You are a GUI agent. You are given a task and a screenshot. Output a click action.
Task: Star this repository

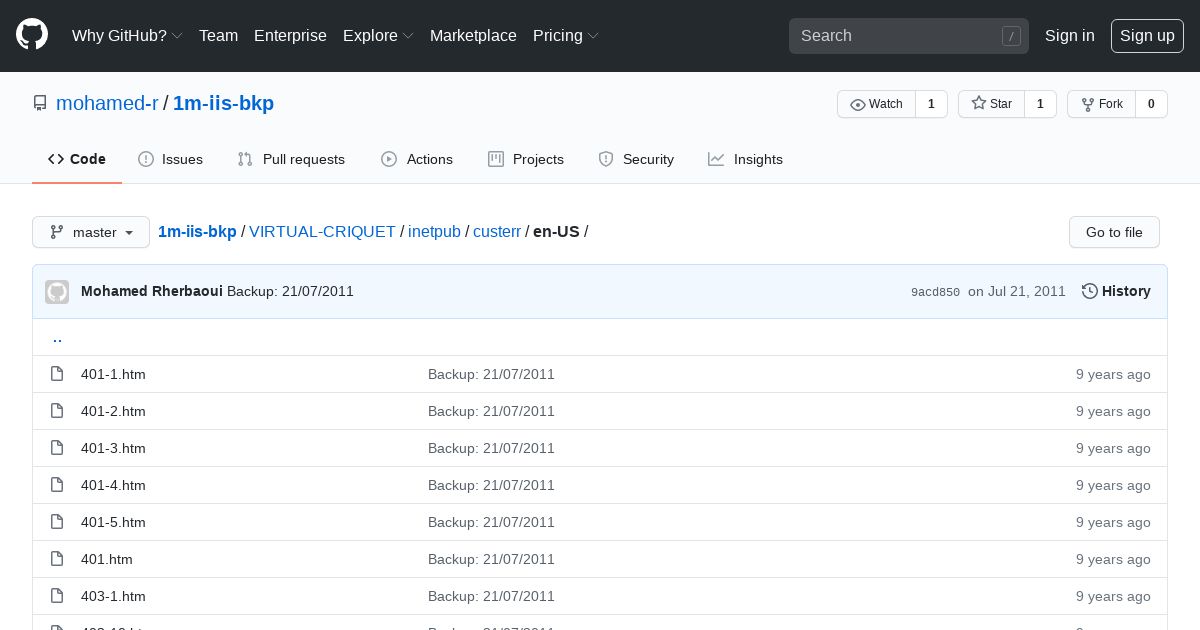[991, 104]
